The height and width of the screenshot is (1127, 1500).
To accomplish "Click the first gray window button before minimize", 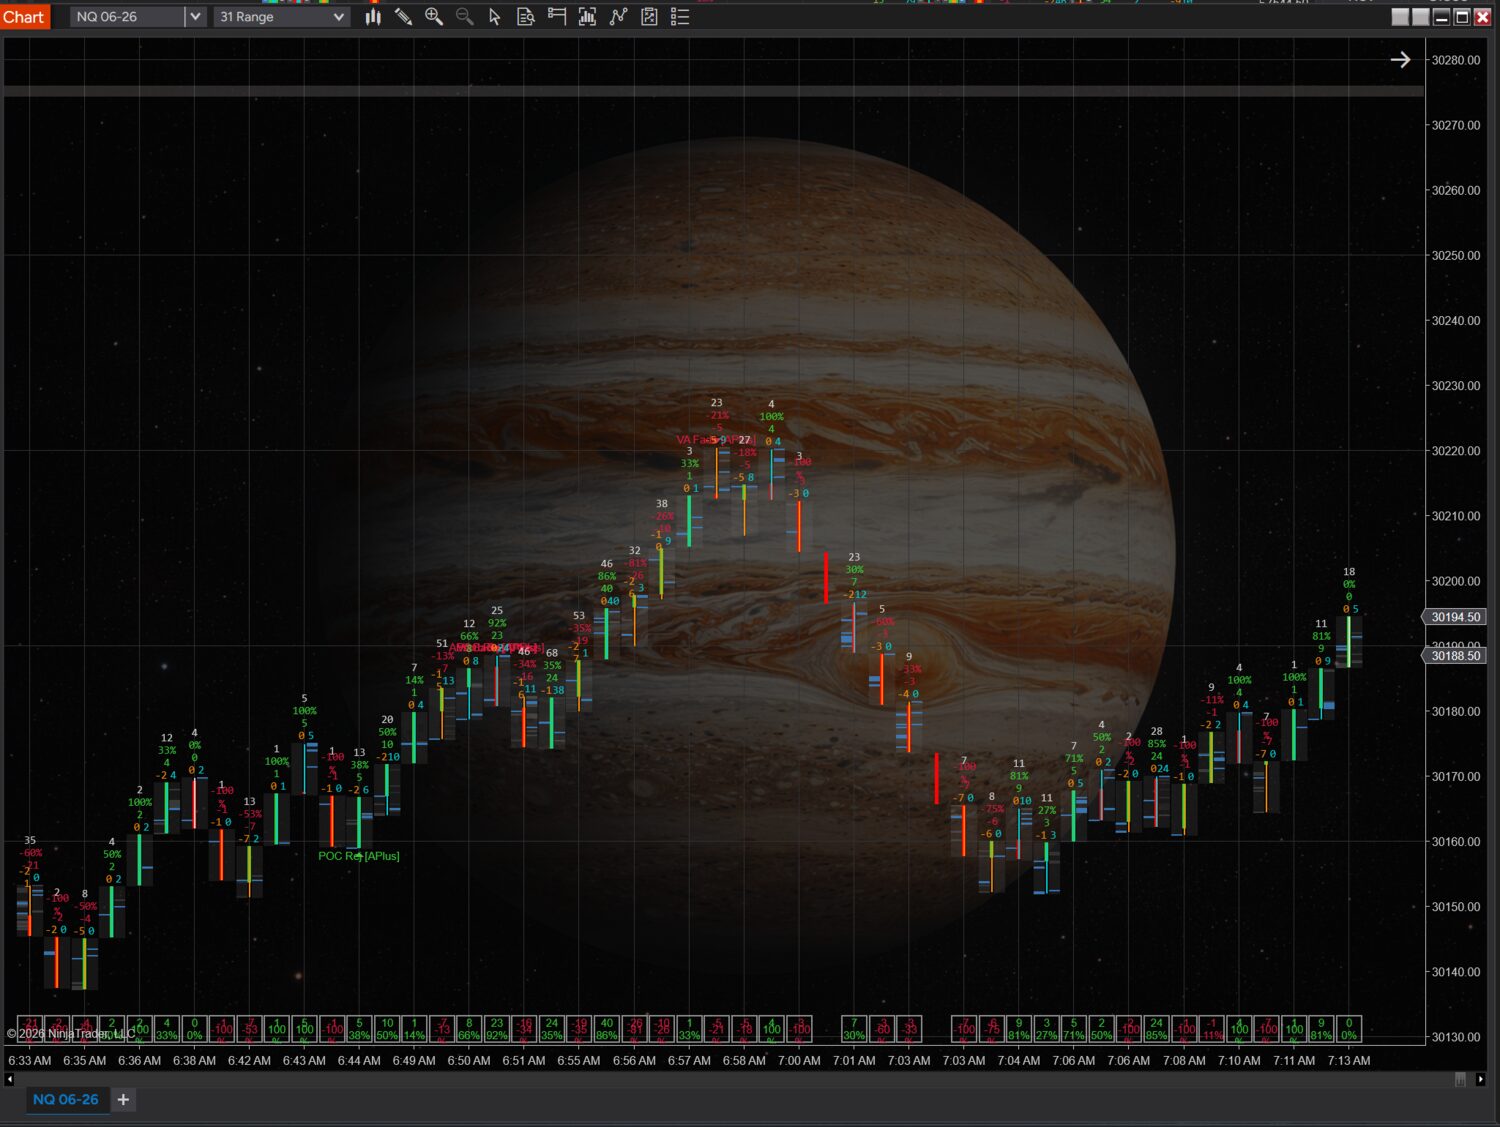I will pos(1401,17).
